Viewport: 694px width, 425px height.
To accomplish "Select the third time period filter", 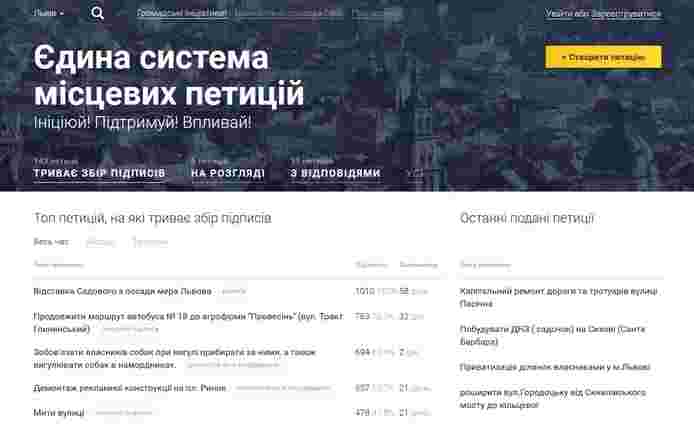I will (x=150, y=242).
